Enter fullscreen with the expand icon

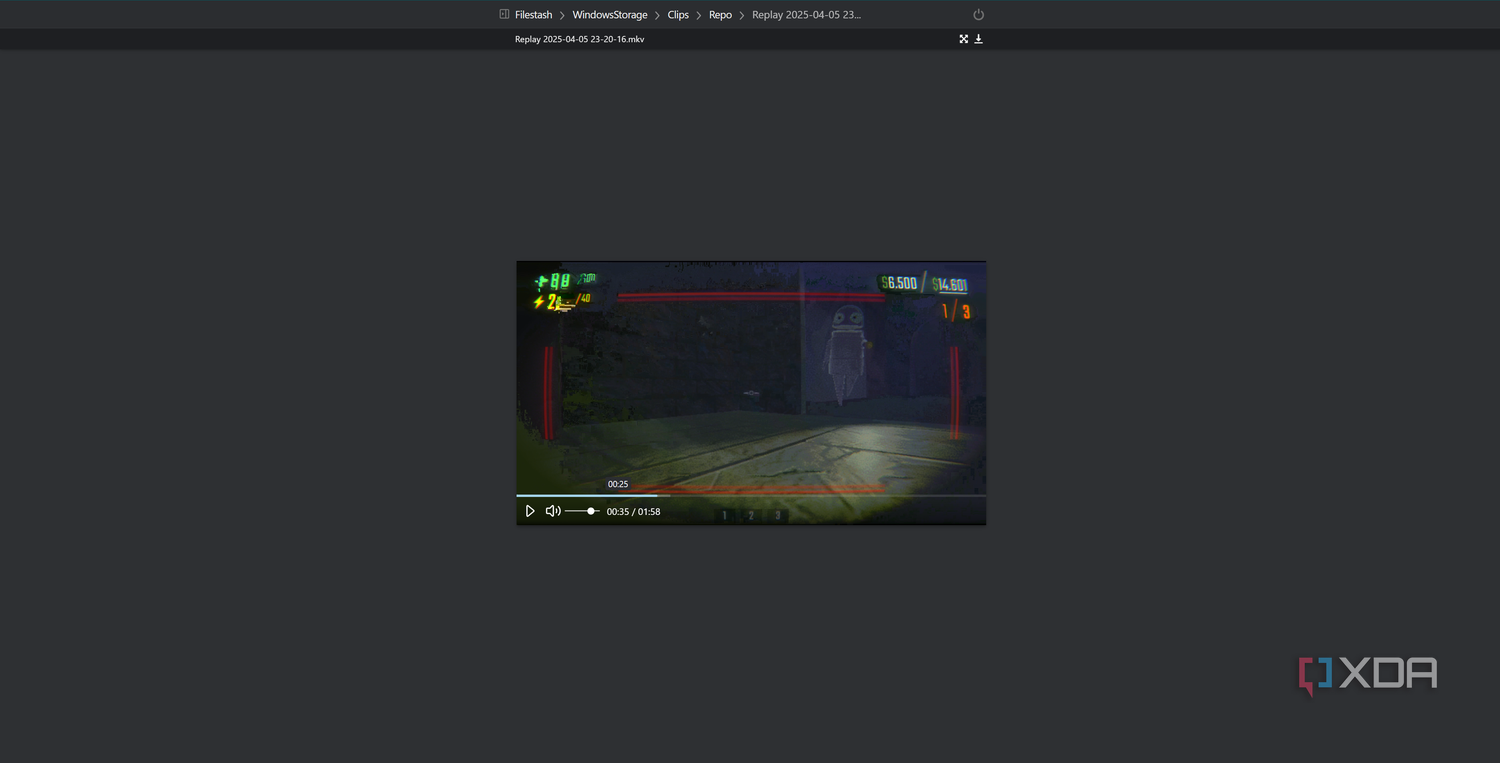pyautogui.click(x=963, y=39)
